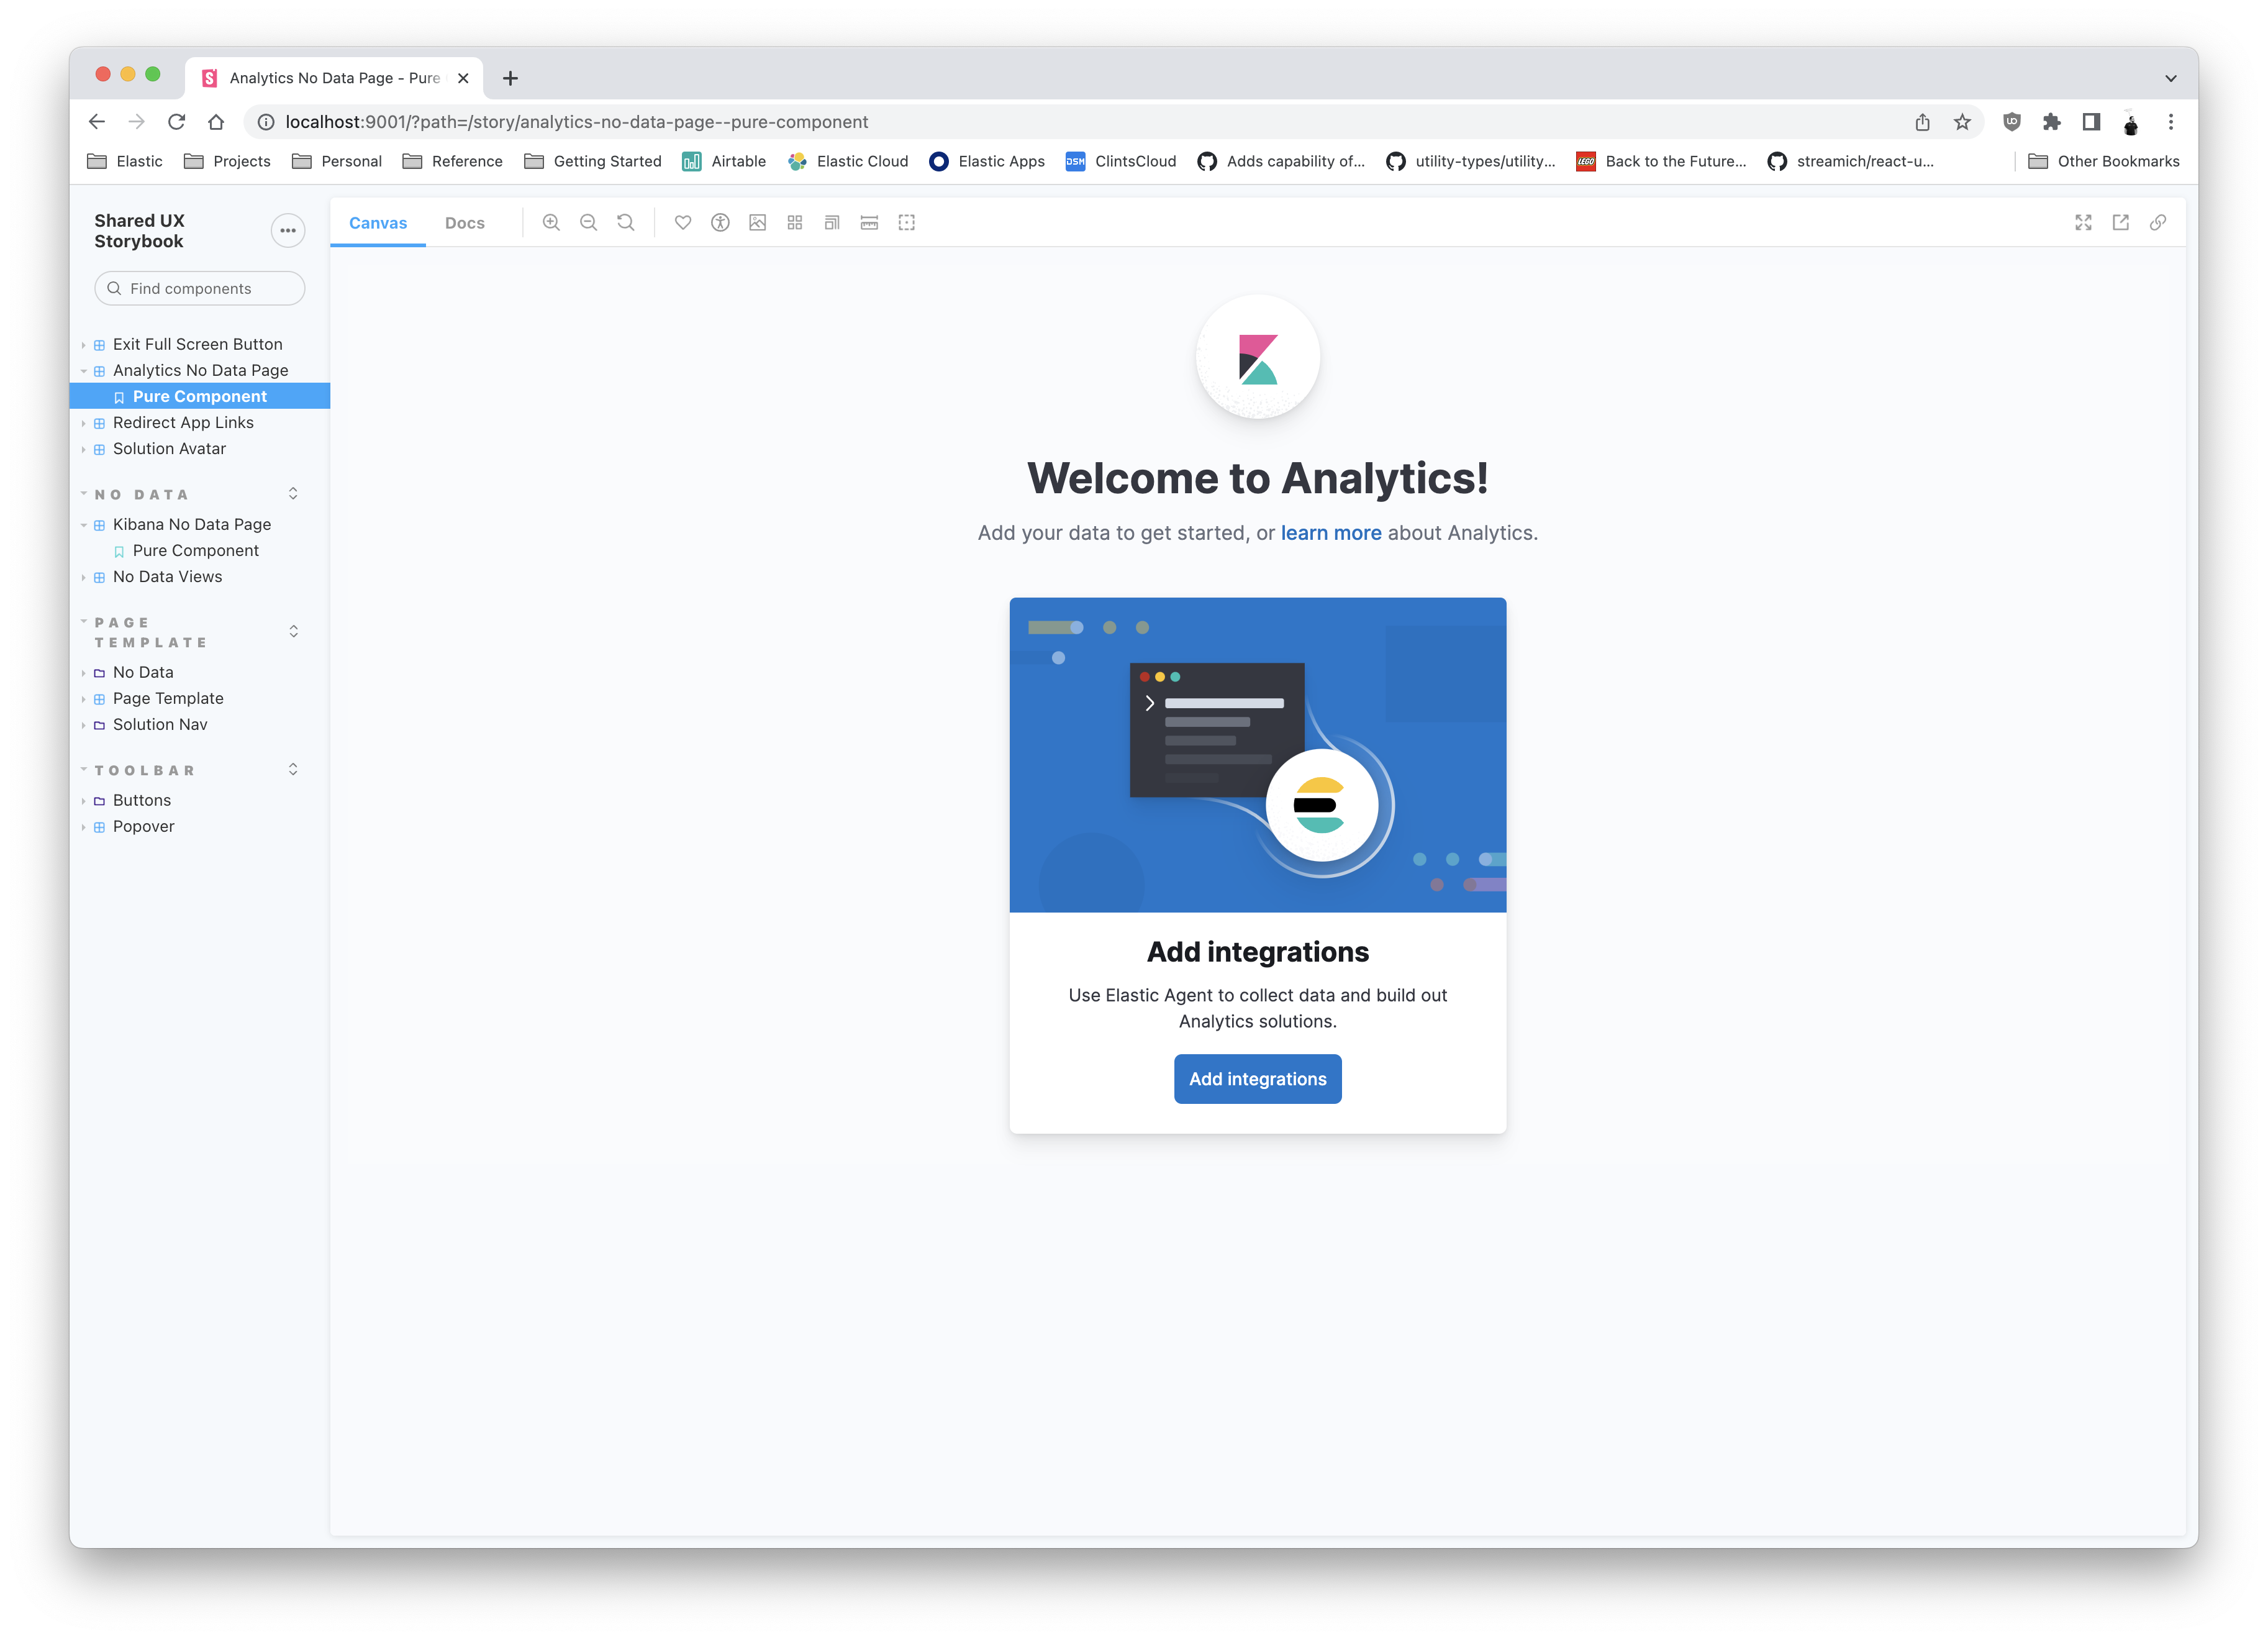
Task: Toggle the dashed outlines tool
Action: pyautogui.click(x=906, y=223)
